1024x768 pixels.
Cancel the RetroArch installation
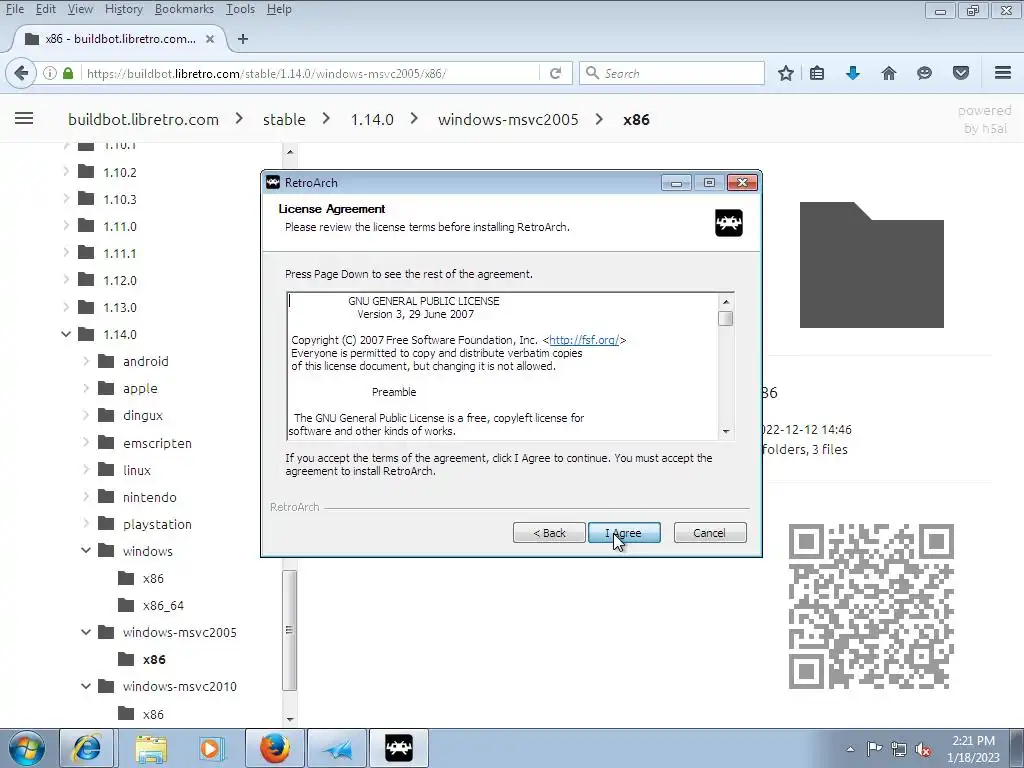click(x=710, y=533)
